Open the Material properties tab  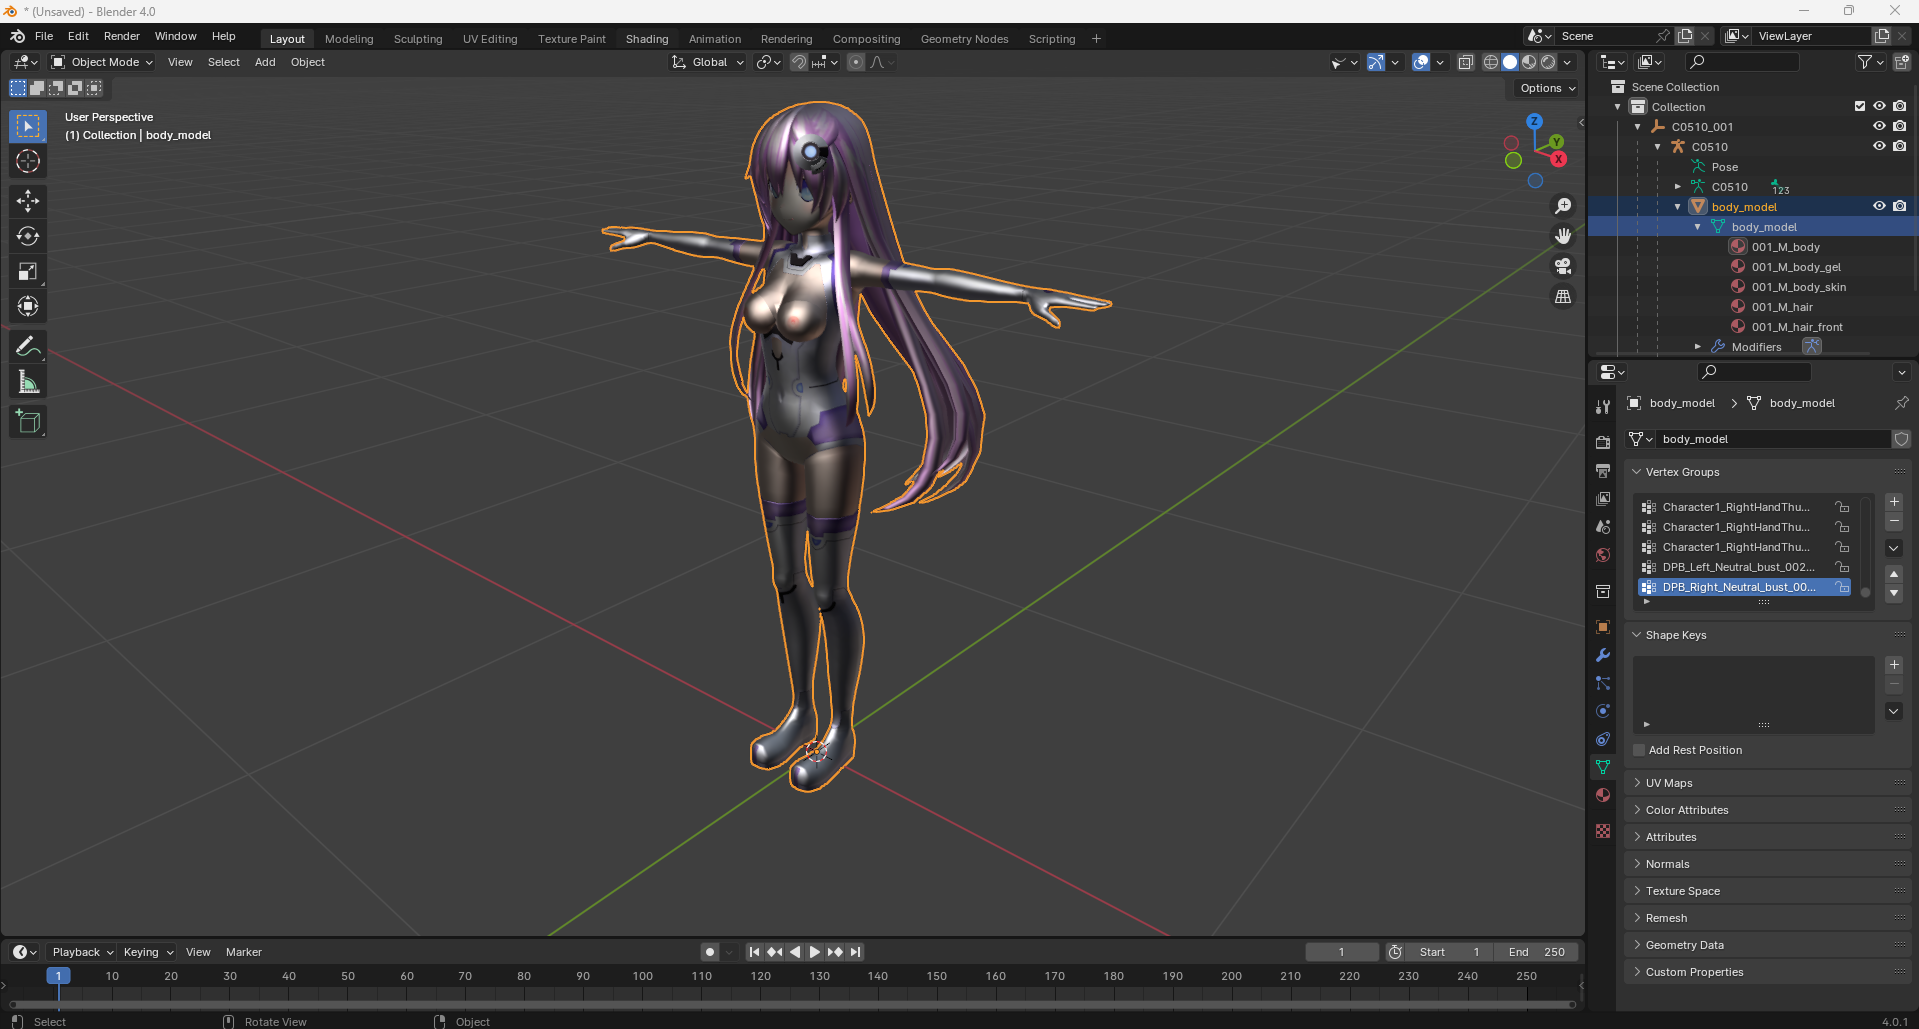1603,795
